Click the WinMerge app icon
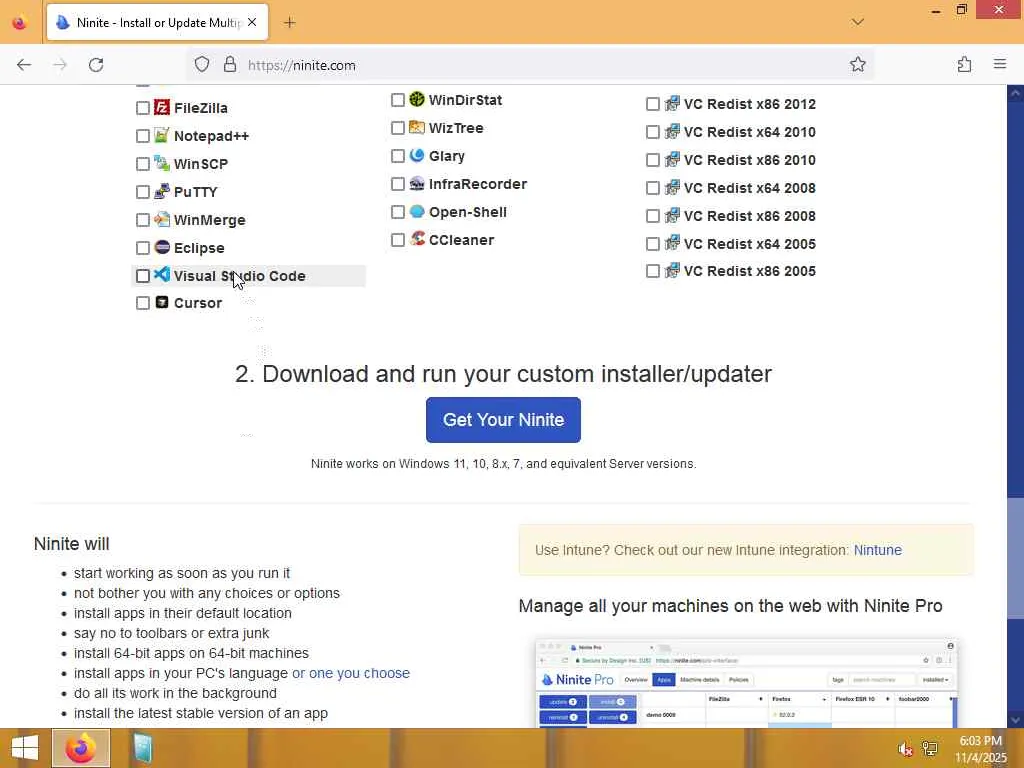The image size is (1024, 768). coord(162,219)
